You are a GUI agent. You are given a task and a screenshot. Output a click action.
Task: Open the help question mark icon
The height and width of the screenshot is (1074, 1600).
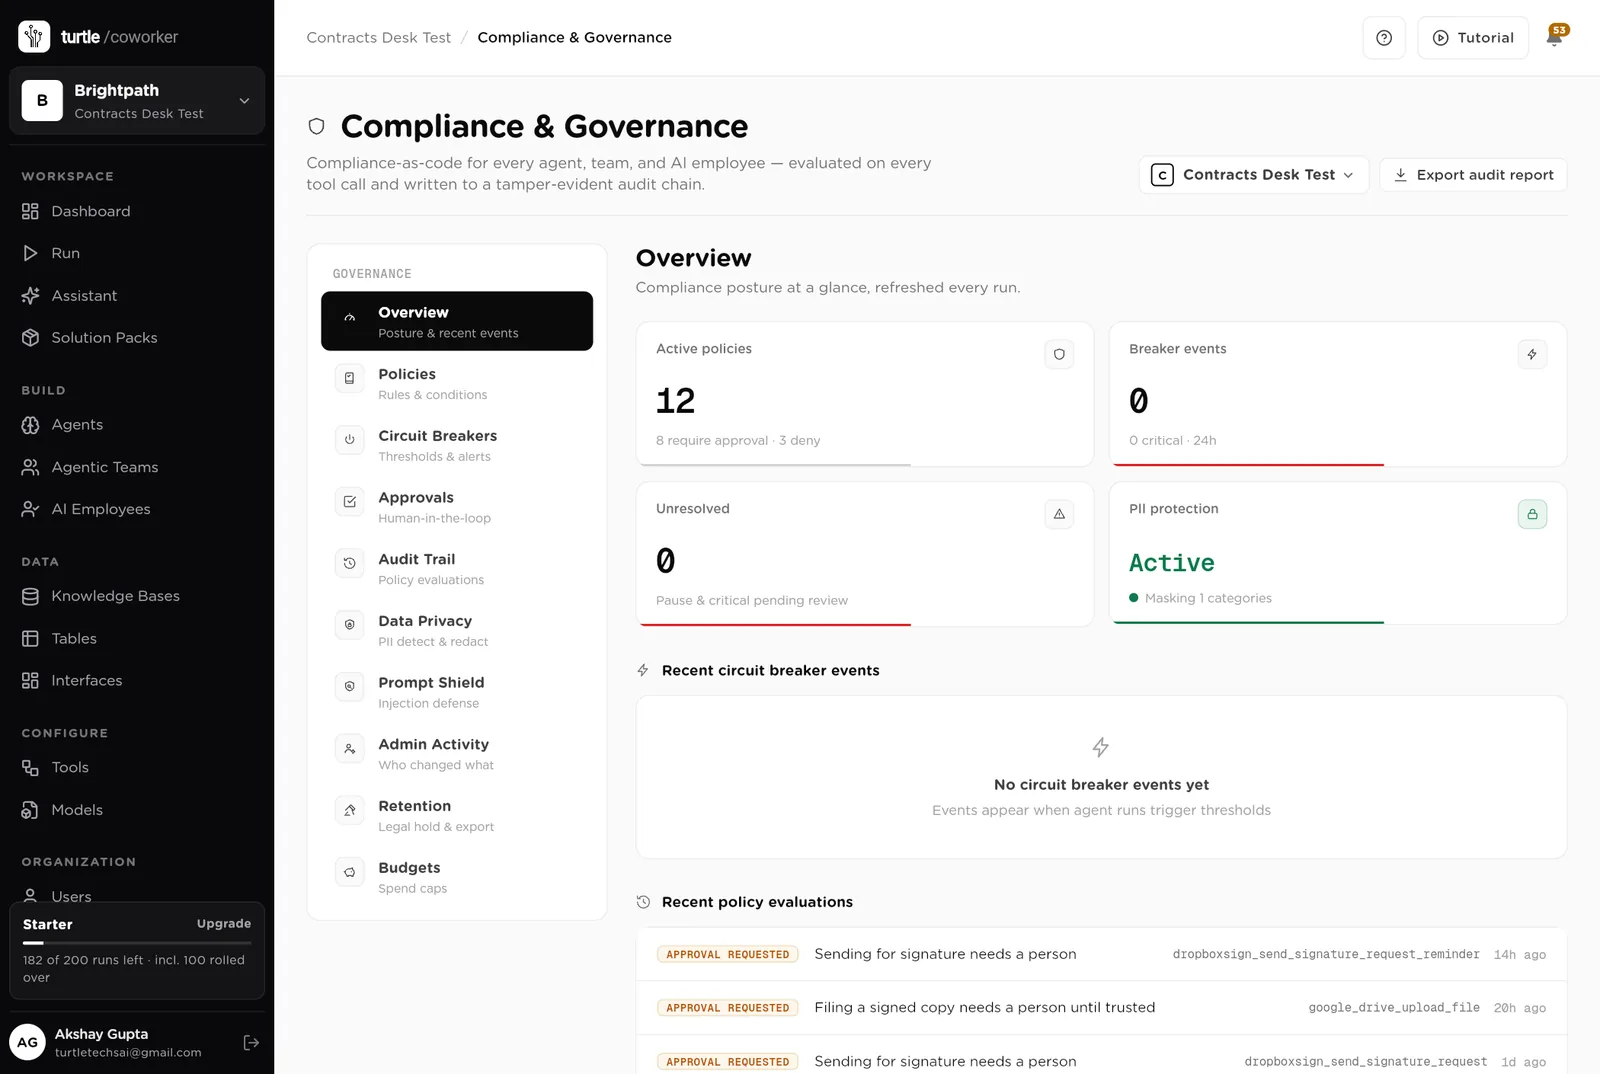(x=1384, y=38)
